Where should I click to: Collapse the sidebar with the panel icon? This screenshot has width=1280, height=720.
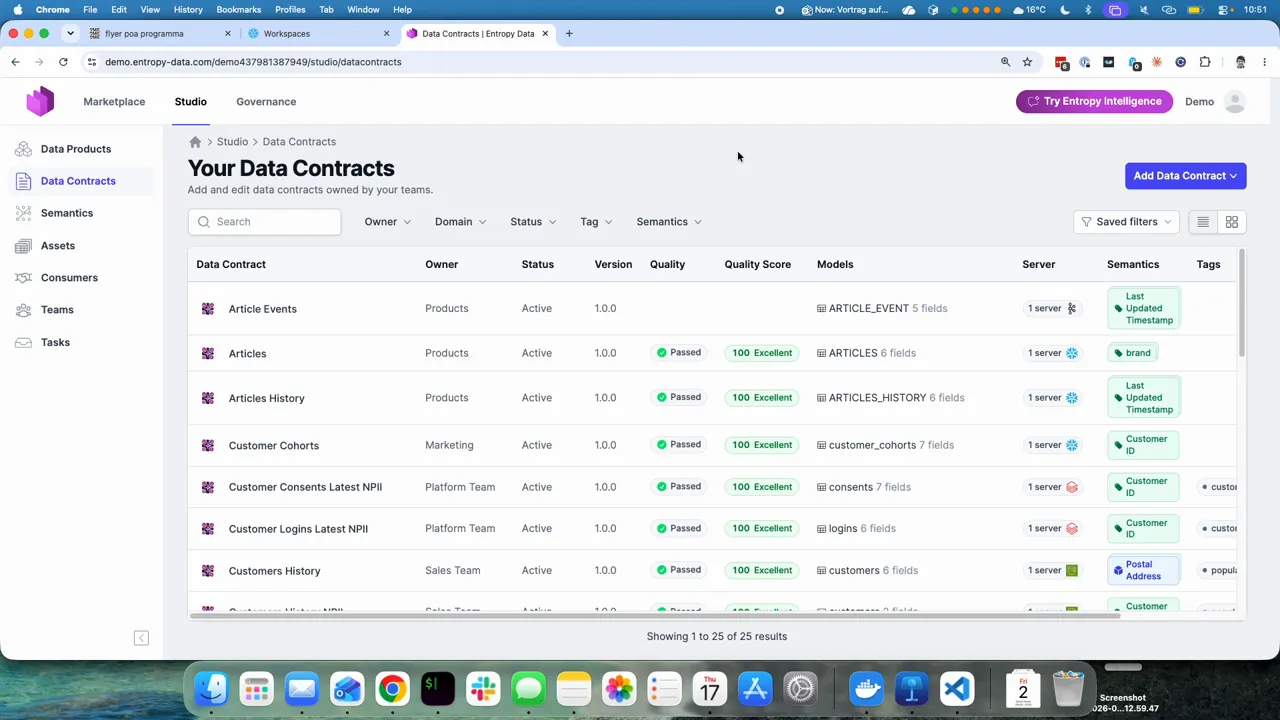[141, 638]
